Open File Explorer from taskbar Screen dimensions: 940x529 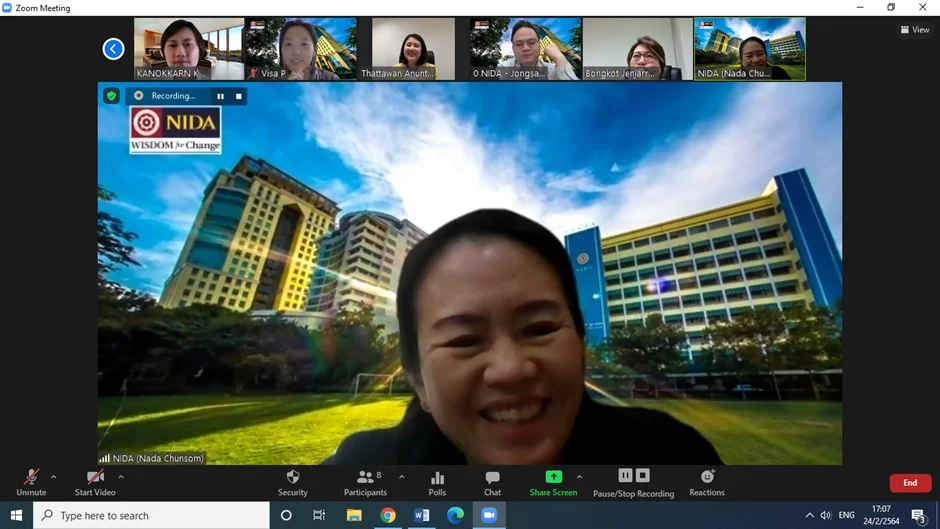click(x=354, y=515)
